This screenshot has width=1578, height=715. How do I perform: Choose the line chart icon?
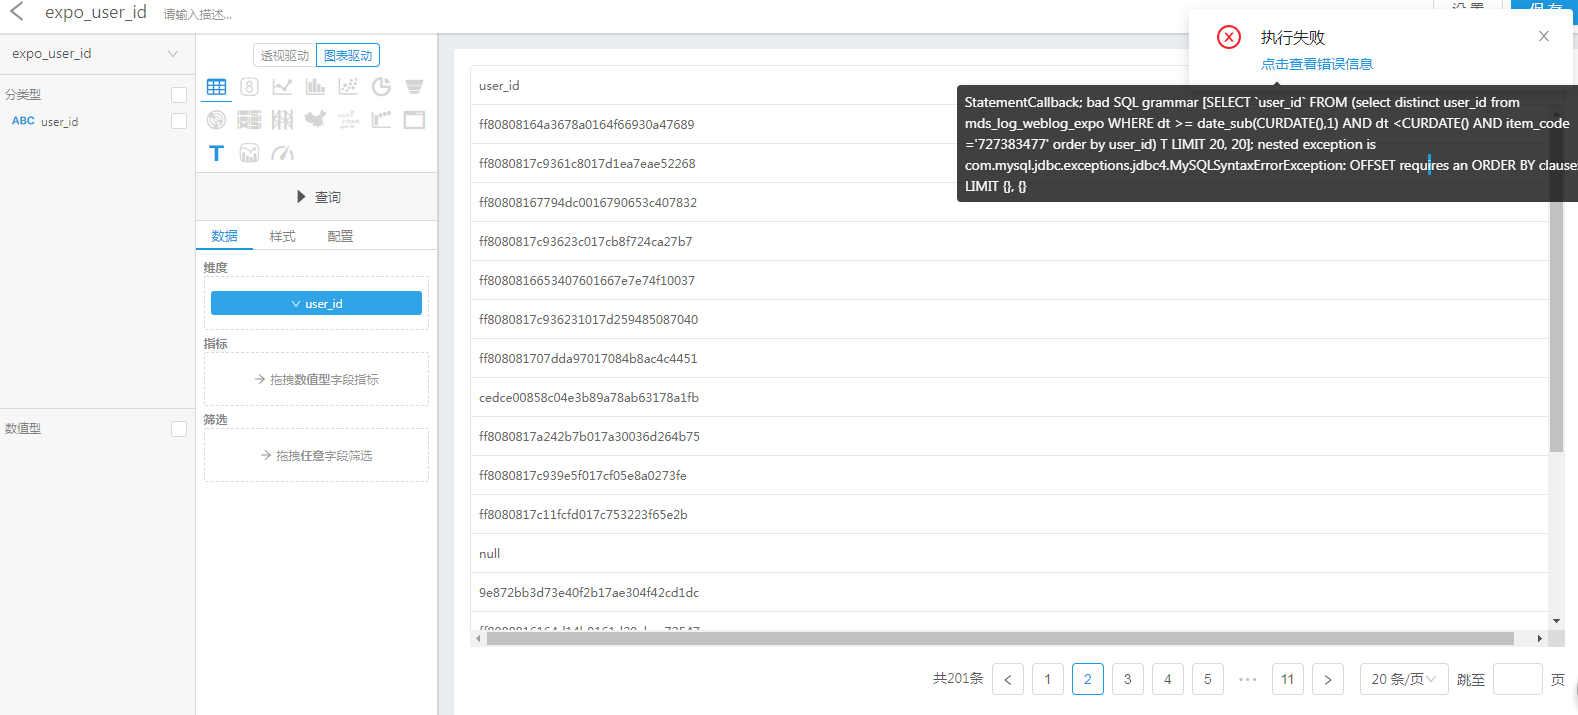282,87
